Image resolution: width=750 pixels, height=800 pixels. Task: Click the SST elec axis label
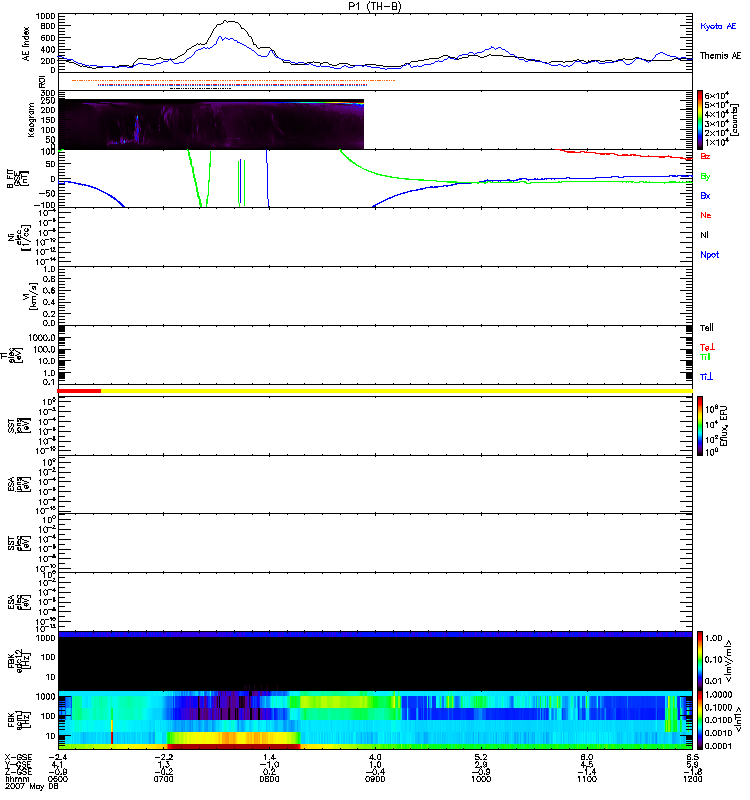coord(19,543)
